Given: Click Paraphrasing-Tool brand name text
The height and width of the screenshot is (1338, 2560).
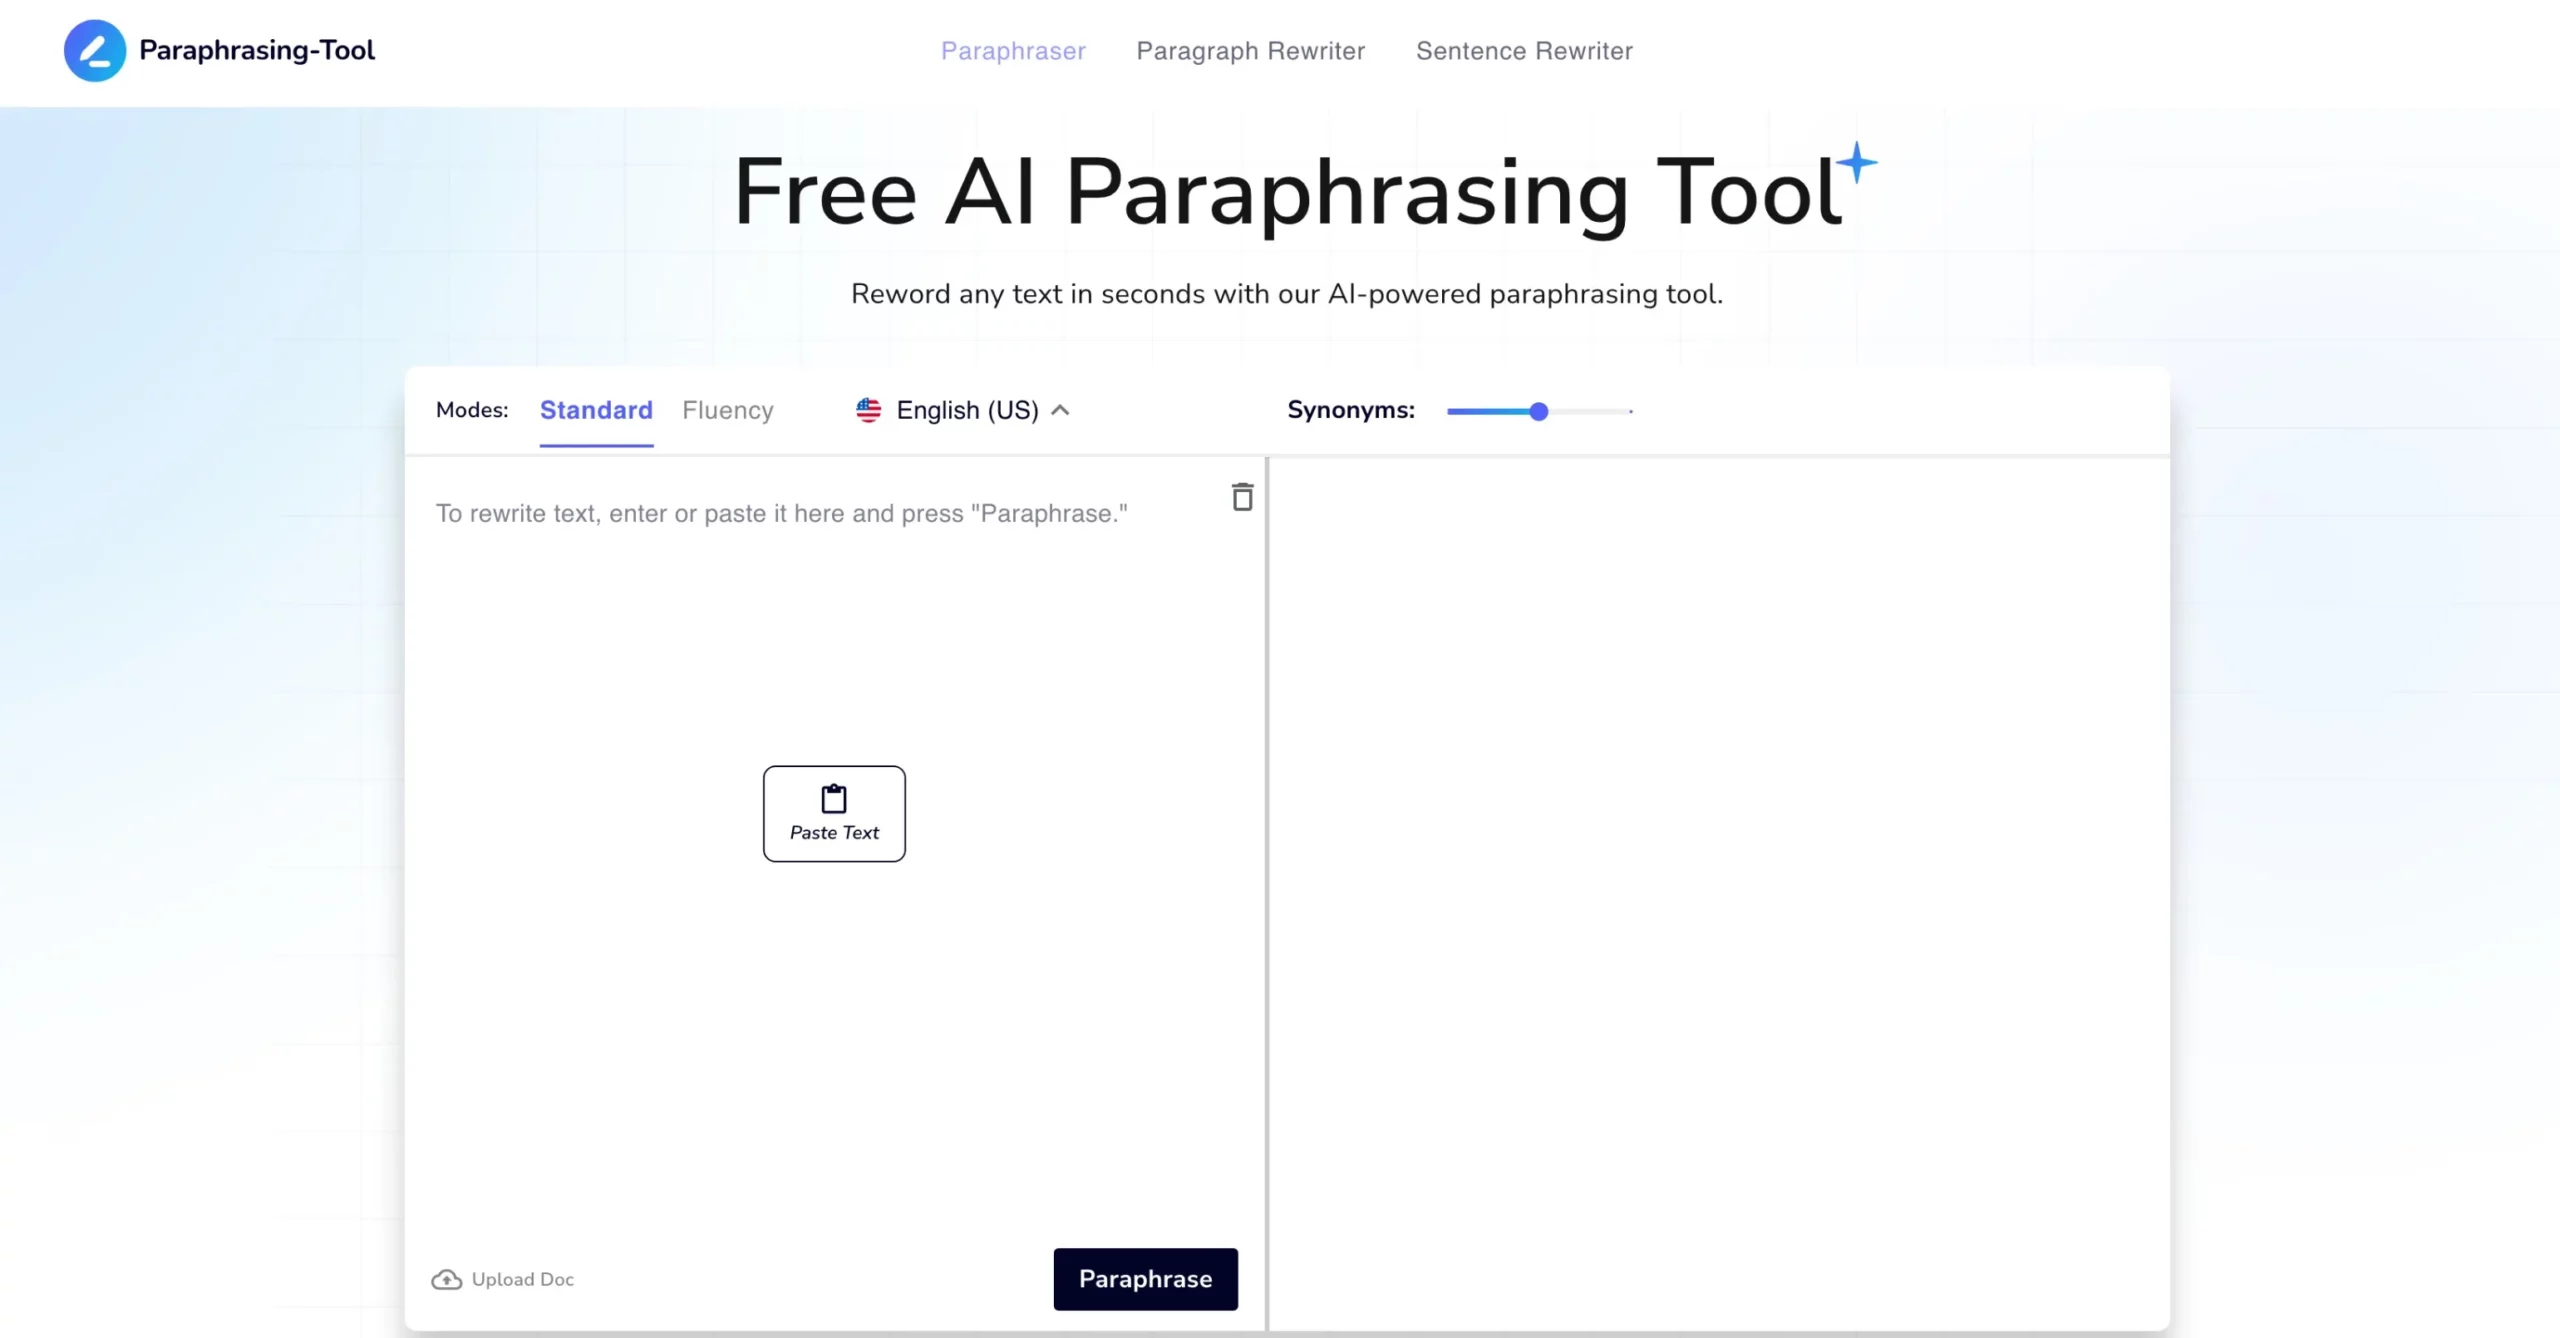Looking at the screenshot, I should click(x=257, y=50).
